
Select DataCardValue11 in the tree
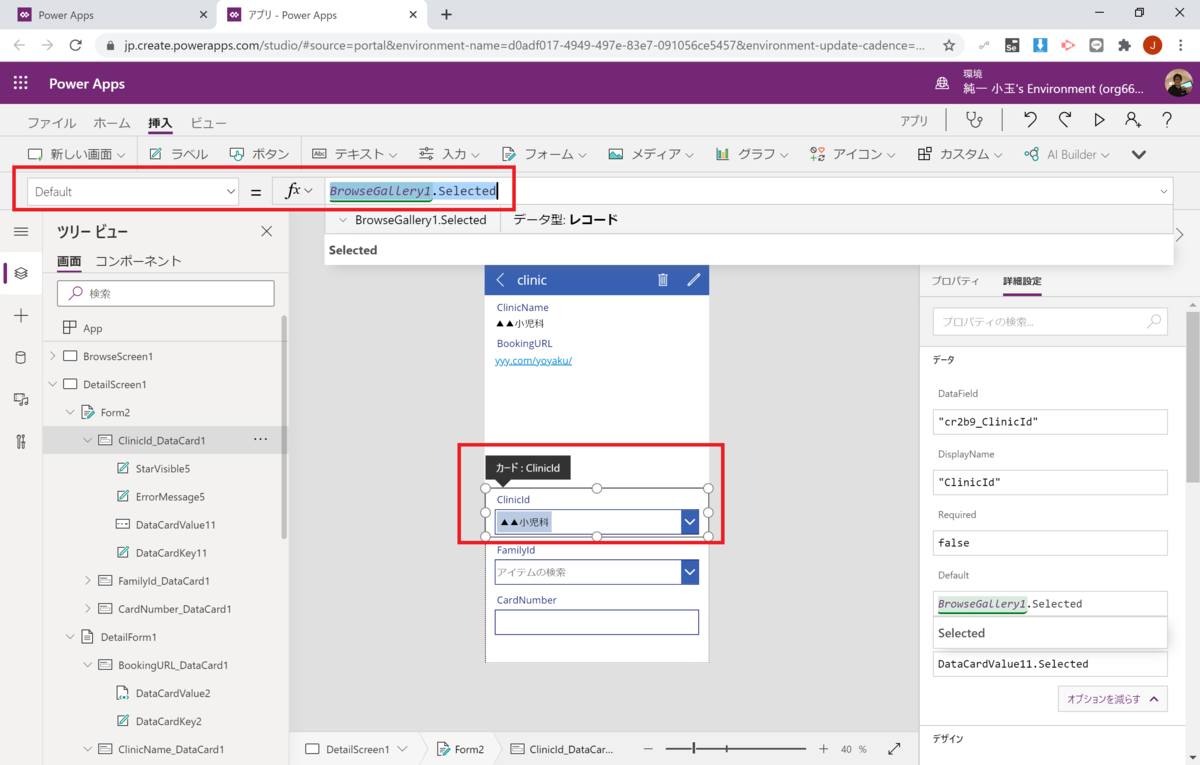point(175,524)
